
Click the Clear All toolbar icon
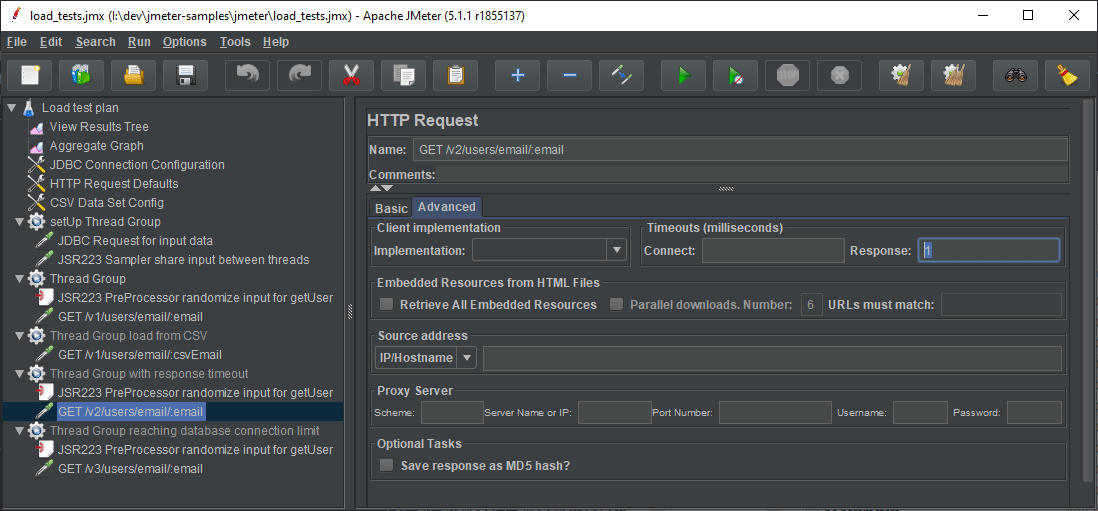click(953, 75)
